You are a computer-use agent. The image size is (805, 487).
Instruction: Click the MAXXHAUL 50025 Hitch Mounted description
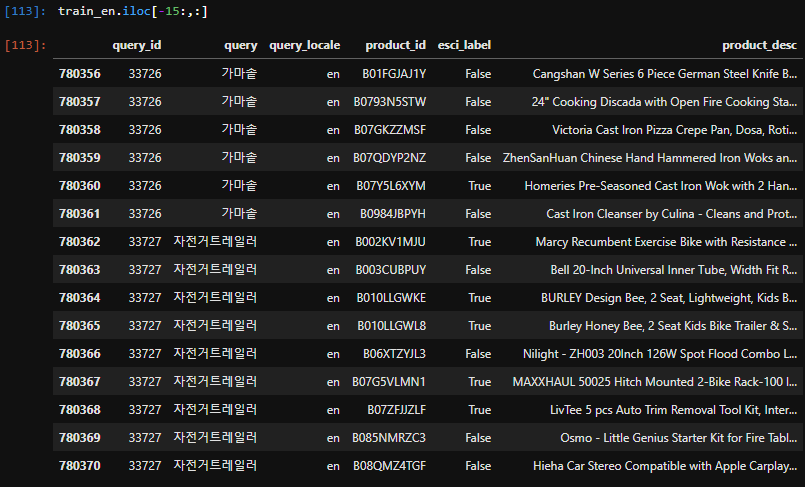pos(655,381)
